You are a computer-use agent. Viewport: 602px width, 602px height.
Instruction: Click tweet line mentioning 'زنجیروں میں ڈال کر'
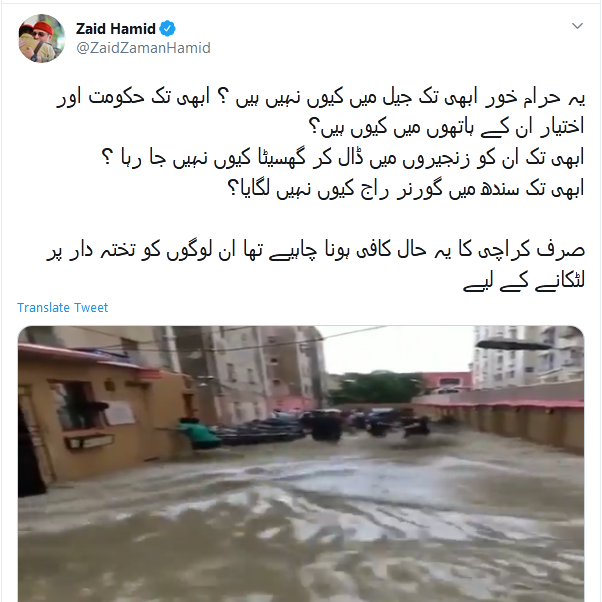(342, 158)
